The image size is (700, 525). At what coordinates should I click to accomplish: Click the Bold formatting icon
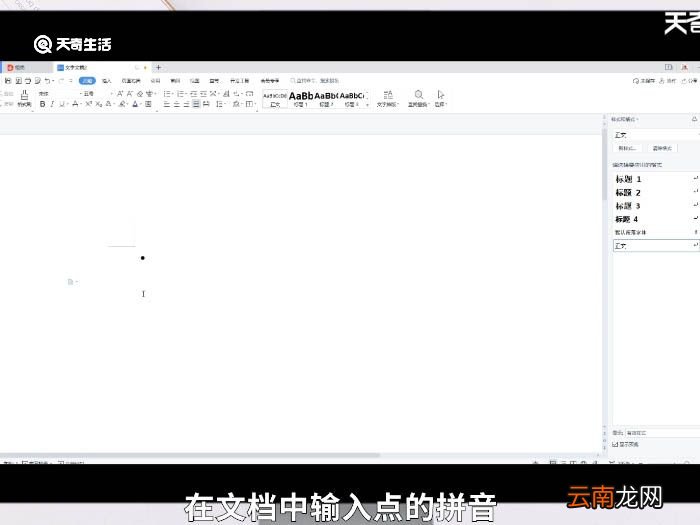[42, 104]
